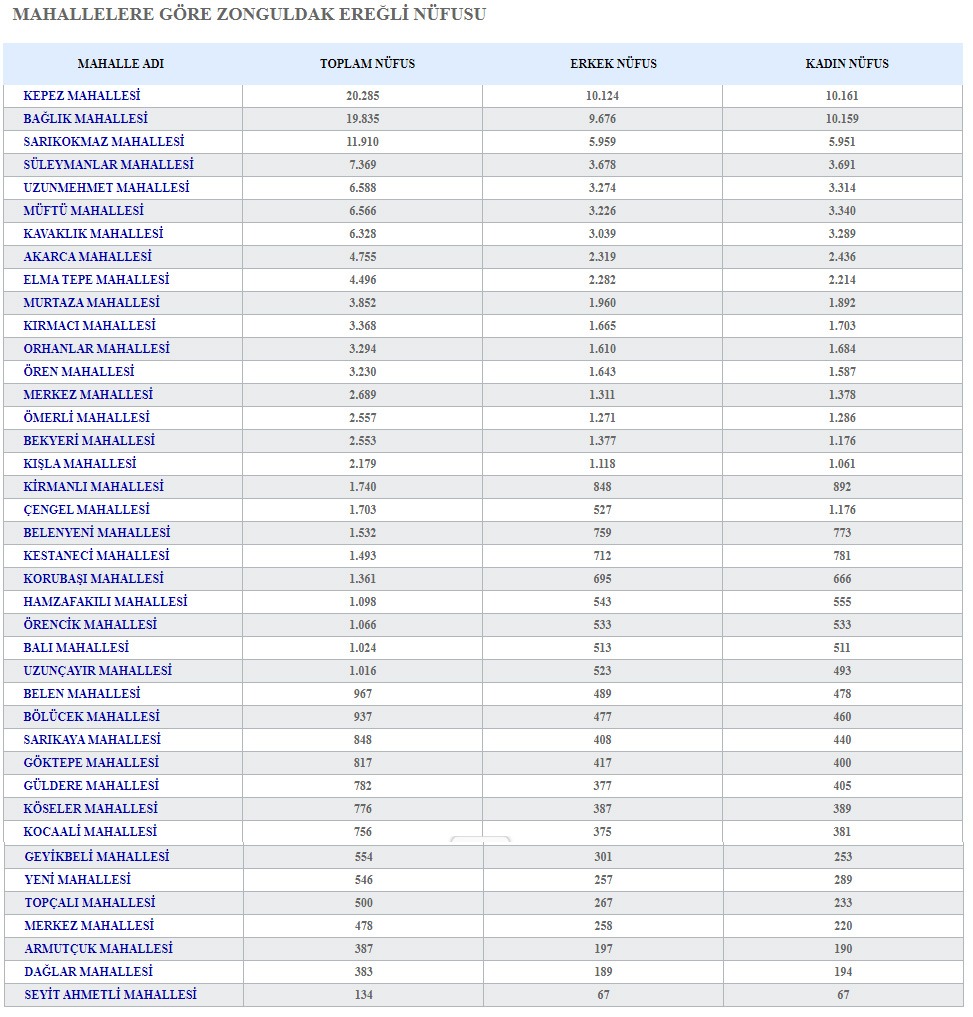Open the ÇENGEL MAHALLESİ link
The height and width of the screenshot is (1017, 973).
click(86, 510)
